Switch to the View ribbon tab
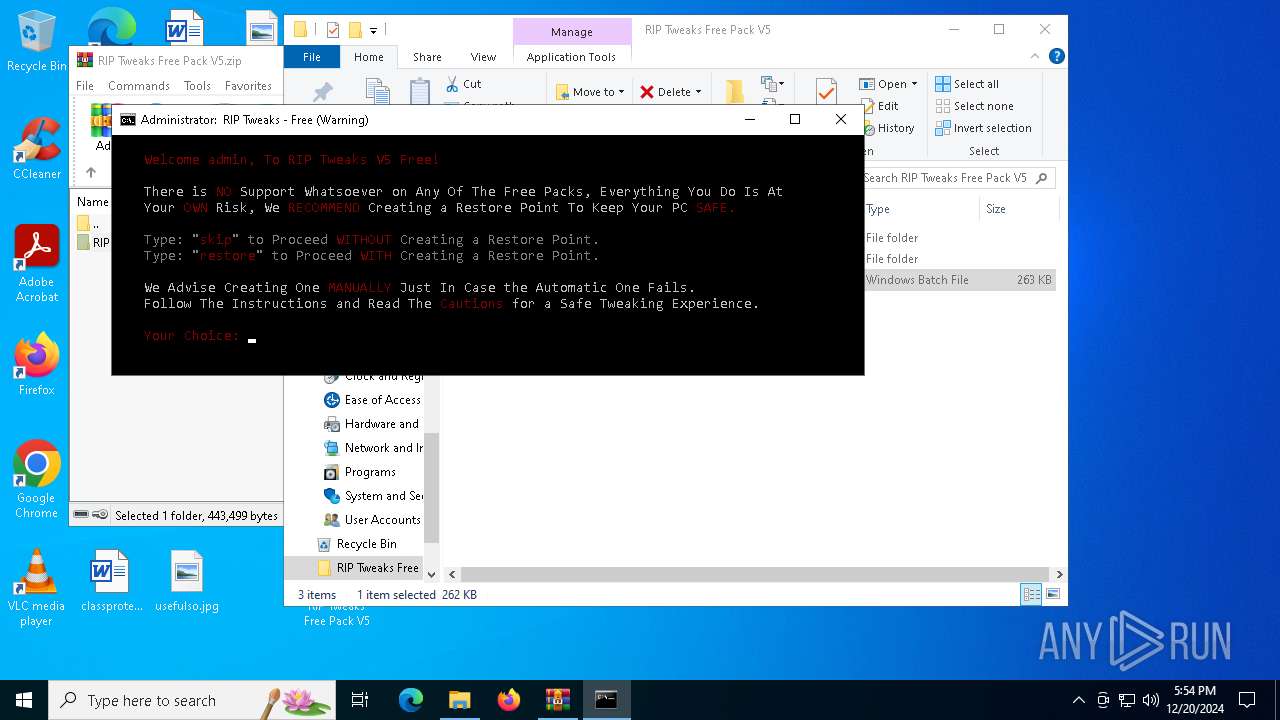 483,57
